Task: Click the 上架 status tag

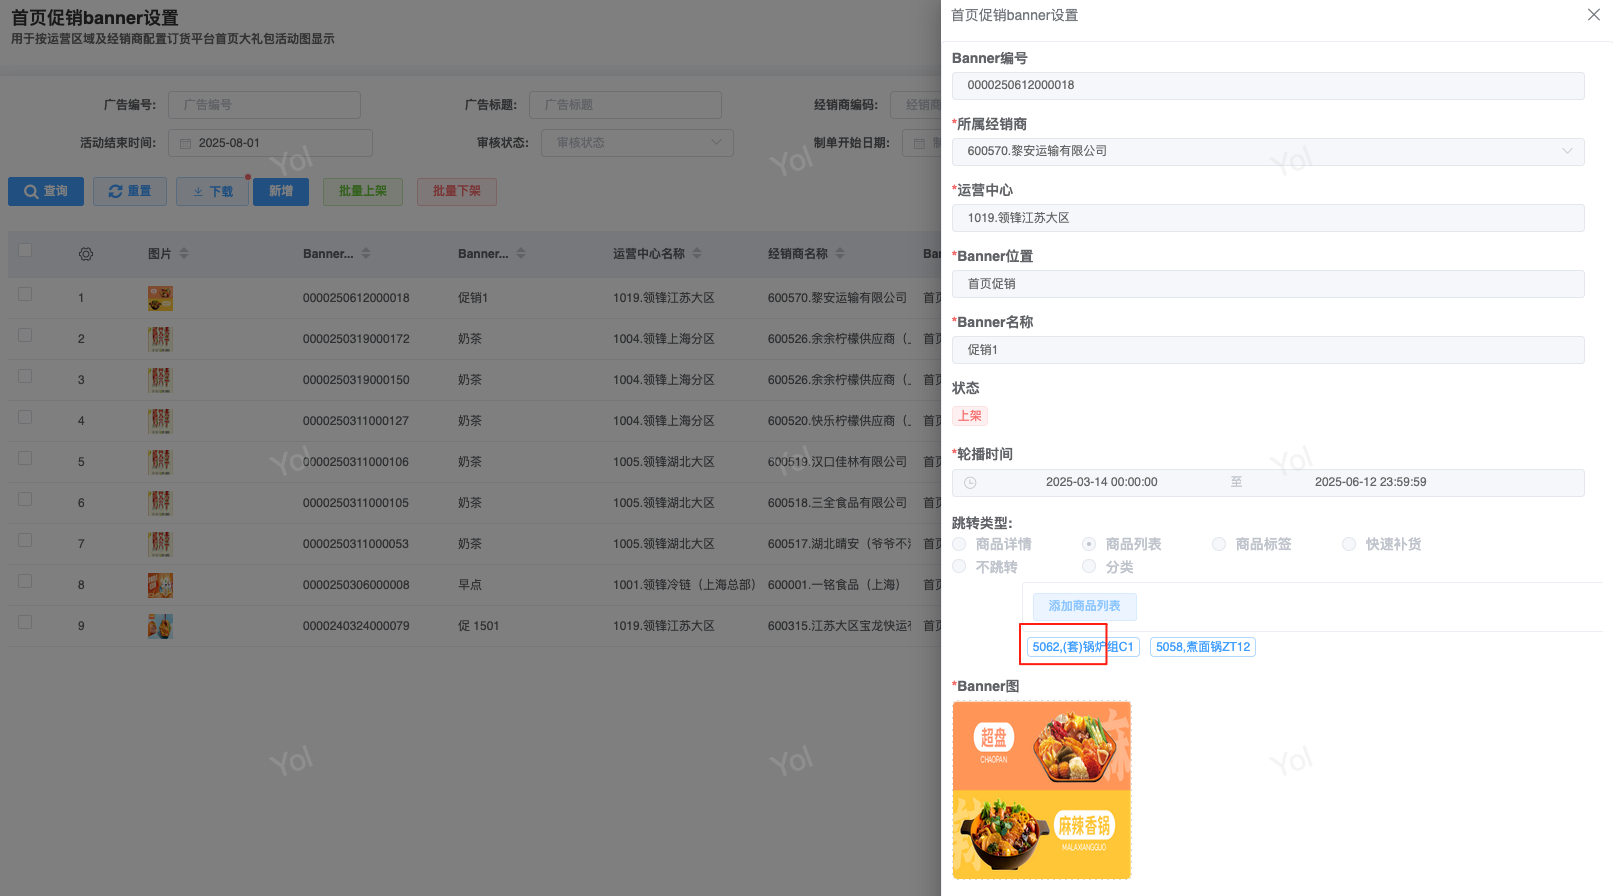Action: pos(970,416)
